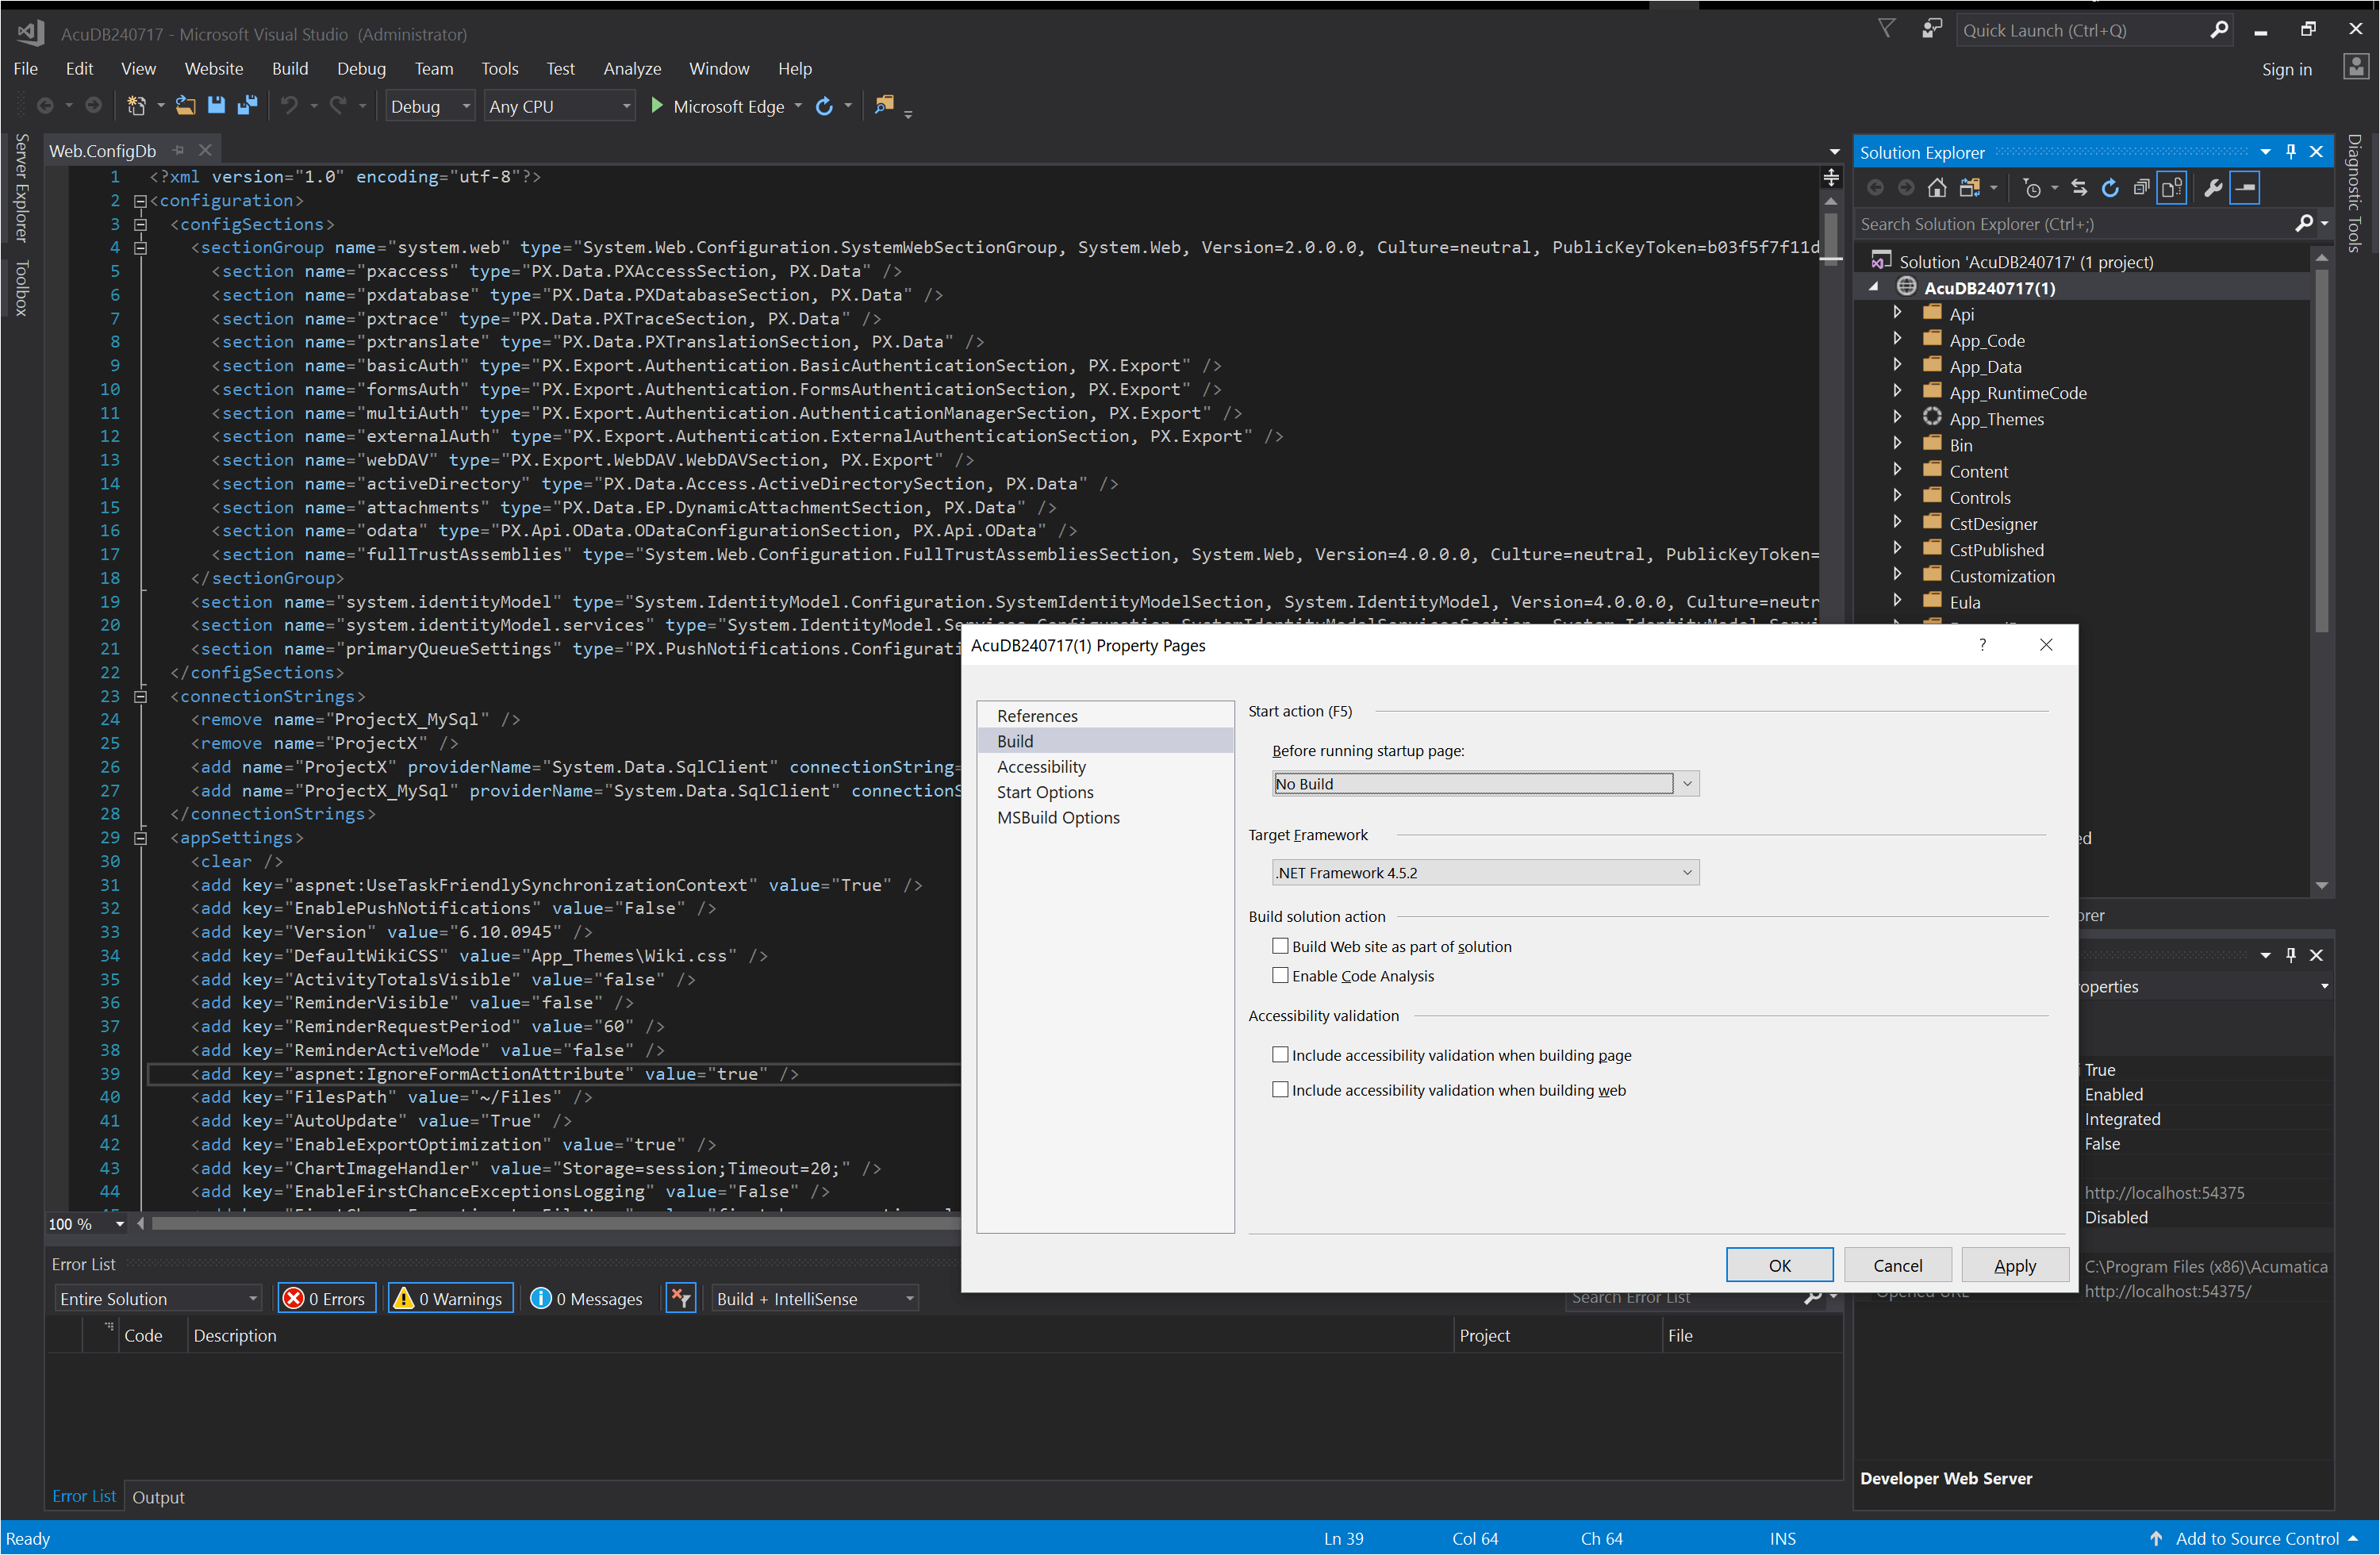
Task: Click the Solution Explorer Home icon
Action: click(1937, 187)
